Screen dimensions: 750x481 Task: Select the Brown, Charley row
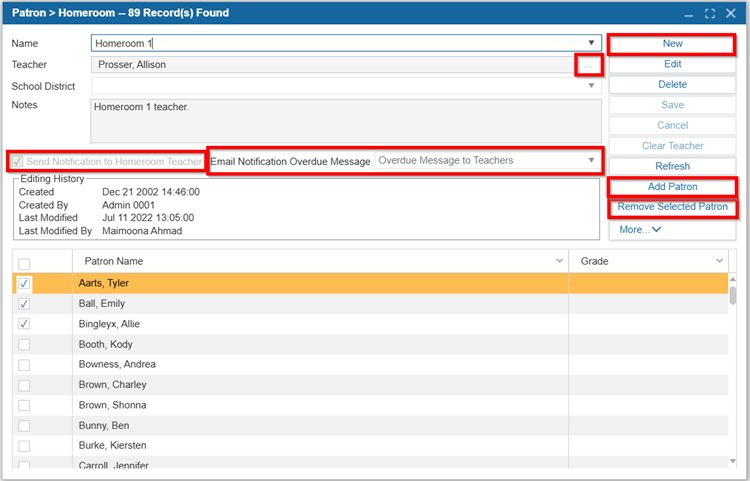click(370, 385)
